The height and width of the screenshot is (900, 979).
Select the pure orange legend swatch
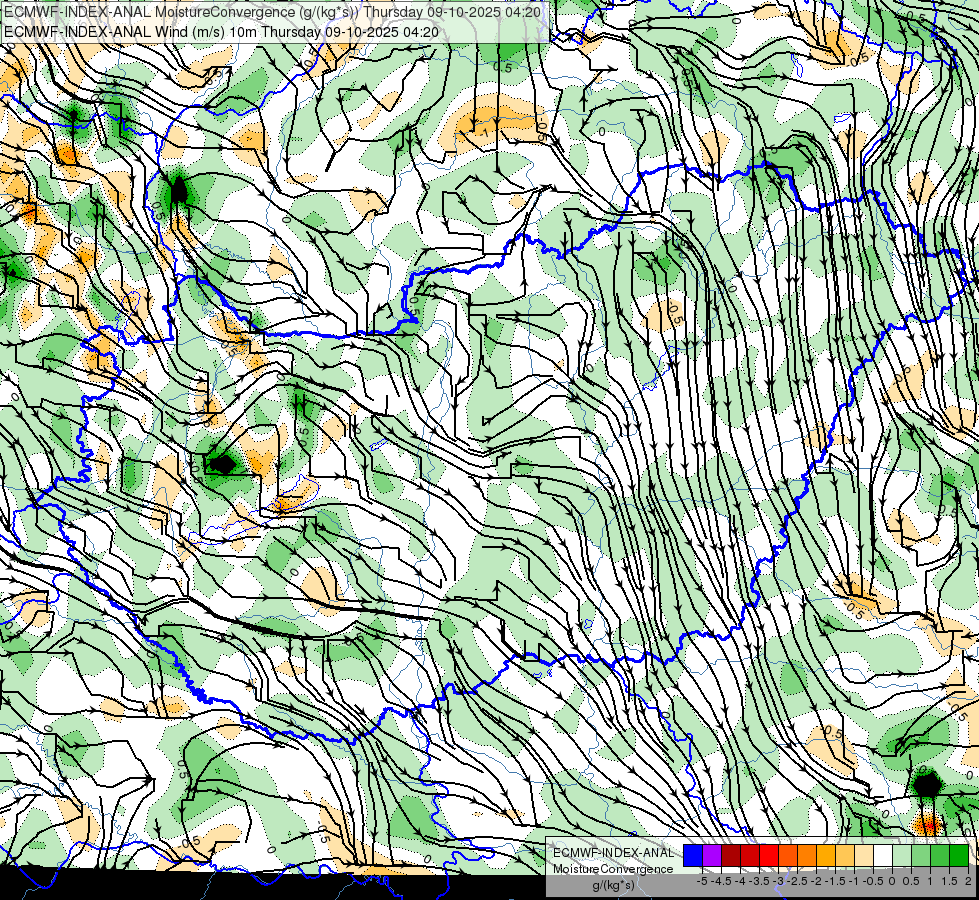[807, 856]
